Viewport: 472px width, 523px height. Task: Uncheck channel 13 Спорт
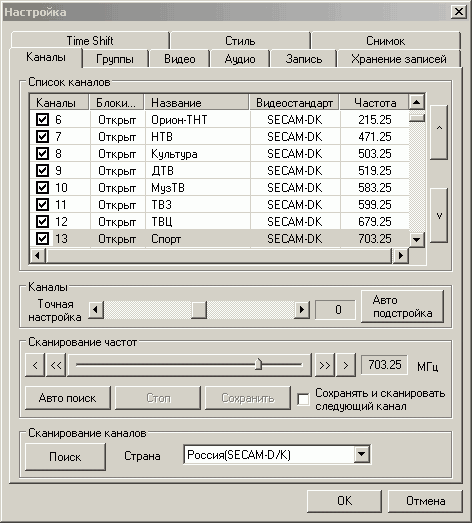point(42,238)
